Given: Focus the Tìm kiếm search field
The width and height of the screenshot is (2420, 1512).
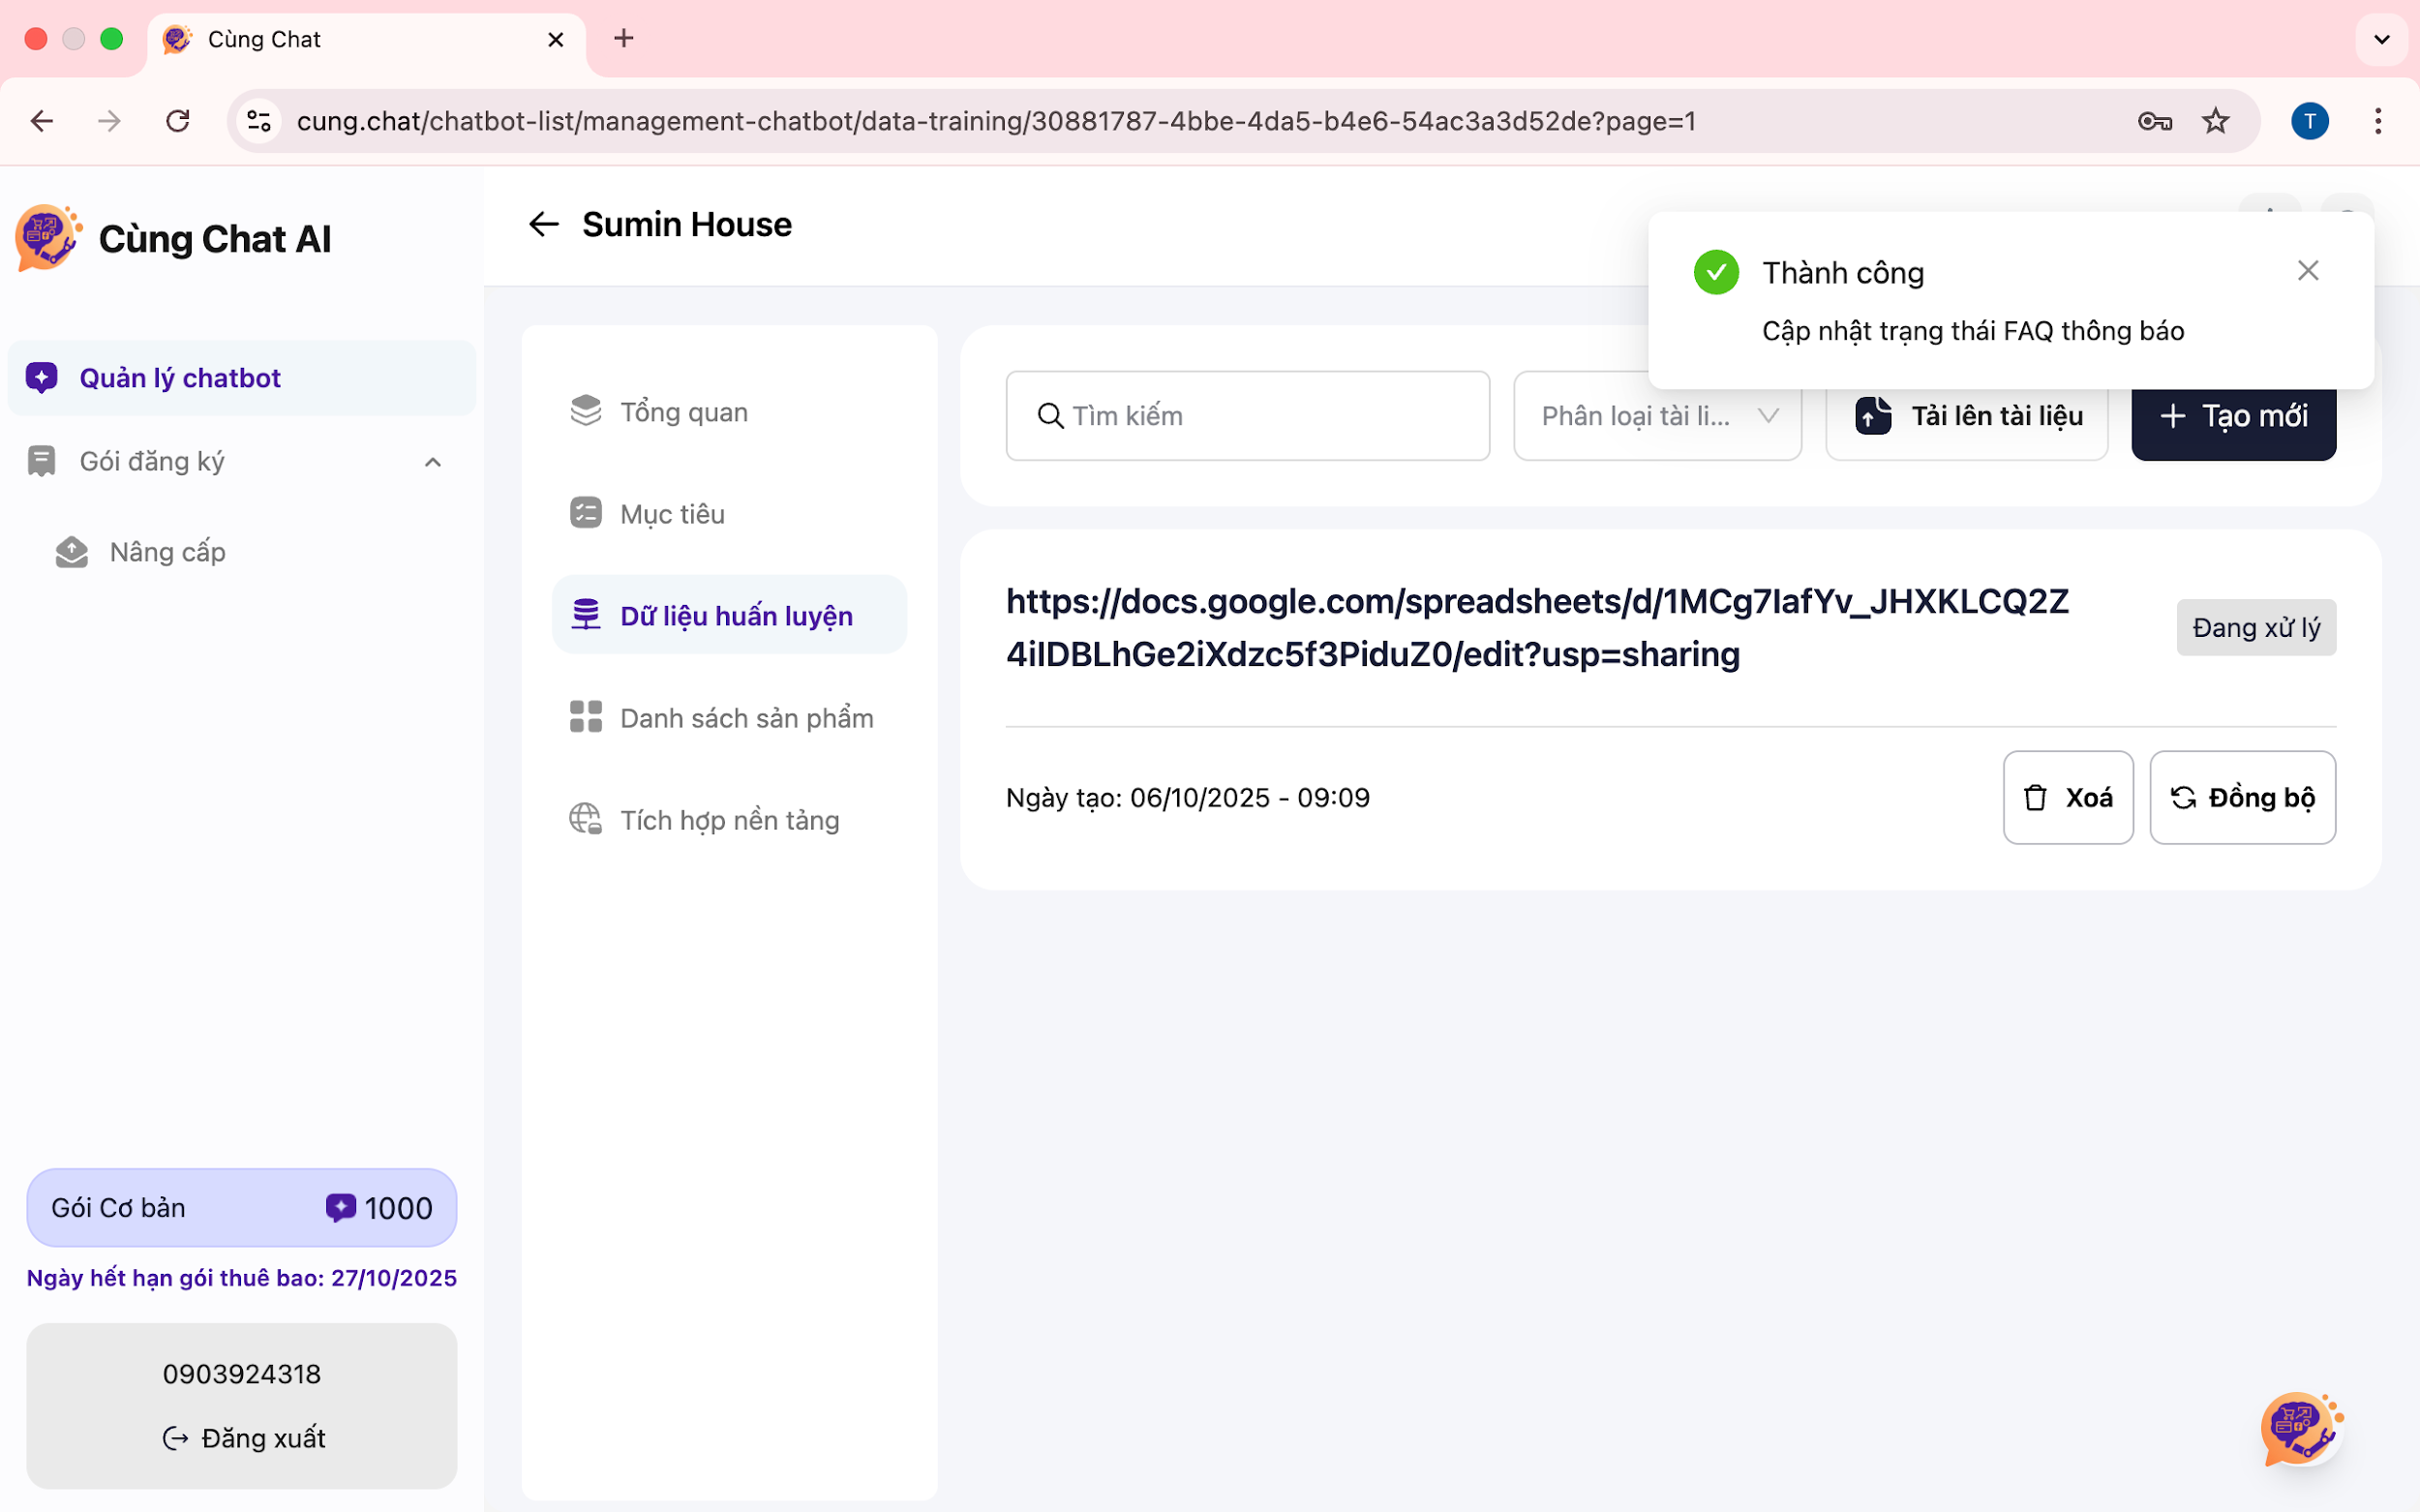Looking at the screenshot, I should (x=1270, y=416).
